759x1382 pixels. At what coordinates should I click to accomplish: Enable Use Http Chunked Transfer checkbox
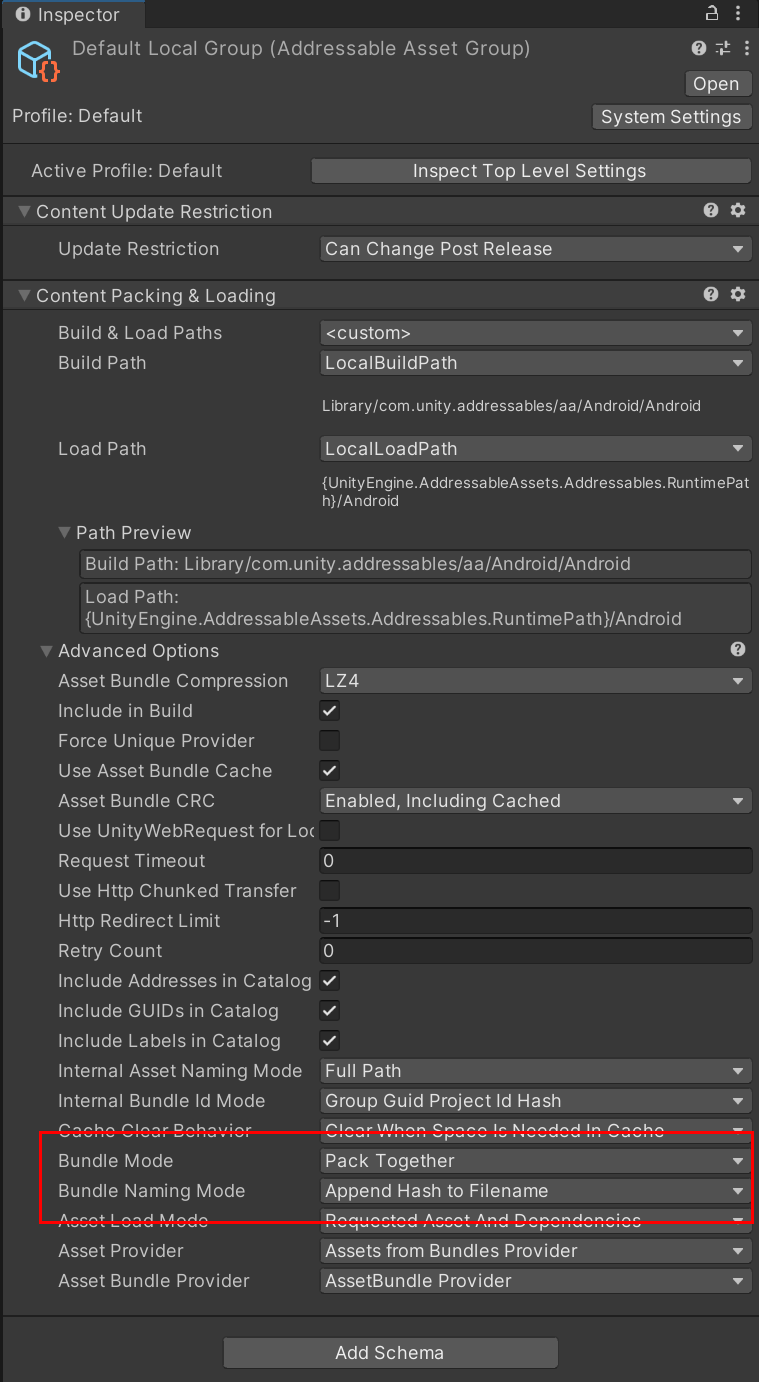[x=329, y=891]
